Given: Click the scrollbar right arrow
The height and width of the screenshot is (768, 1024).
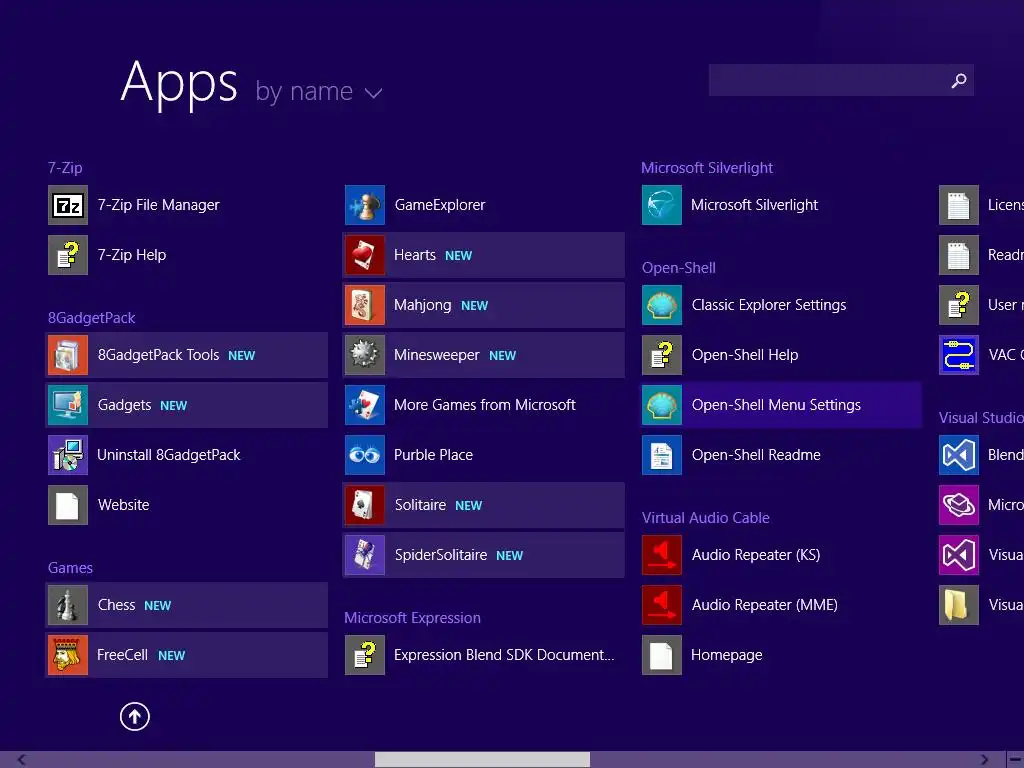Looking at the screenshot, I should tap(984, 760).
